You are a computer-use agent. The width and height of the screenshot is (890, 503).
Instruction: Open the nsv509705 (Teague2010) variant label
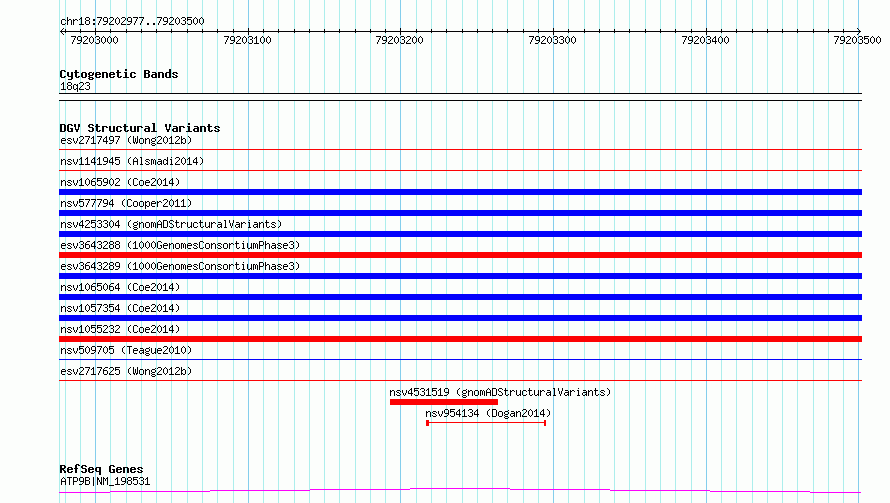(x=126, y=350)
